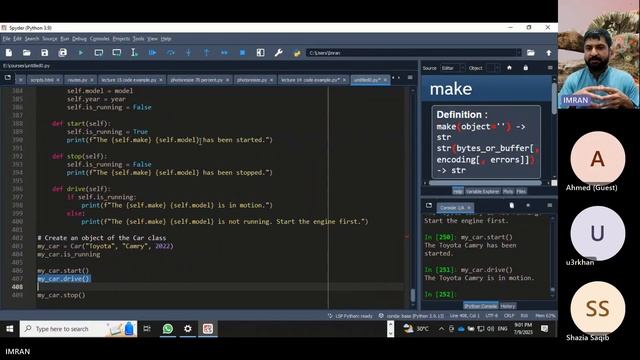
Task: Switch to Files pane tab
Action: [x=521, y=191]
